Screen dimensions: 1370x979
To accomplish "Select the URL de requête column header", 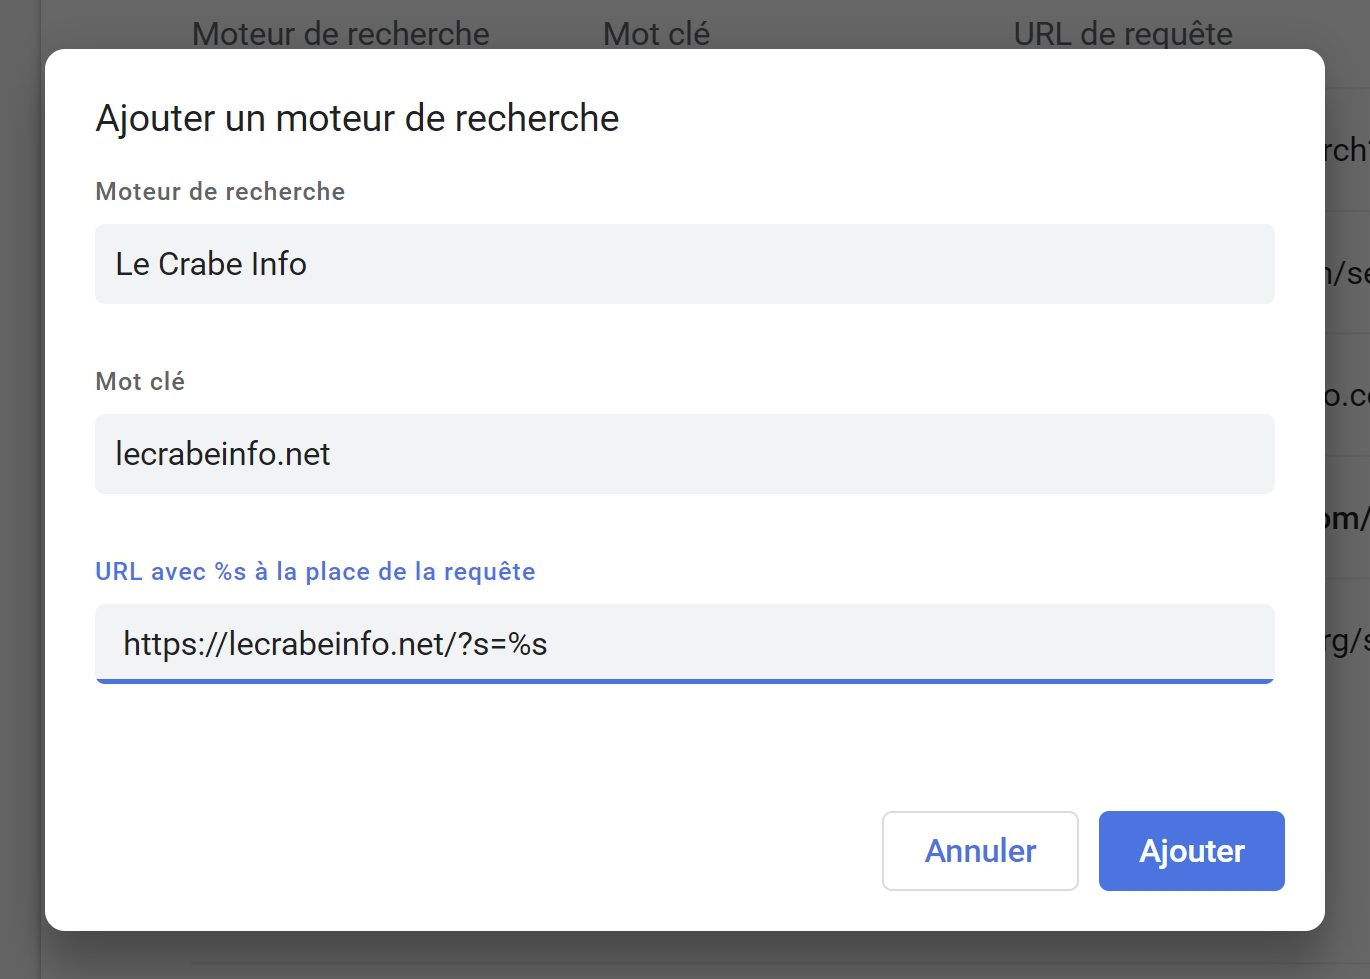I will [x=1123, y=34].
